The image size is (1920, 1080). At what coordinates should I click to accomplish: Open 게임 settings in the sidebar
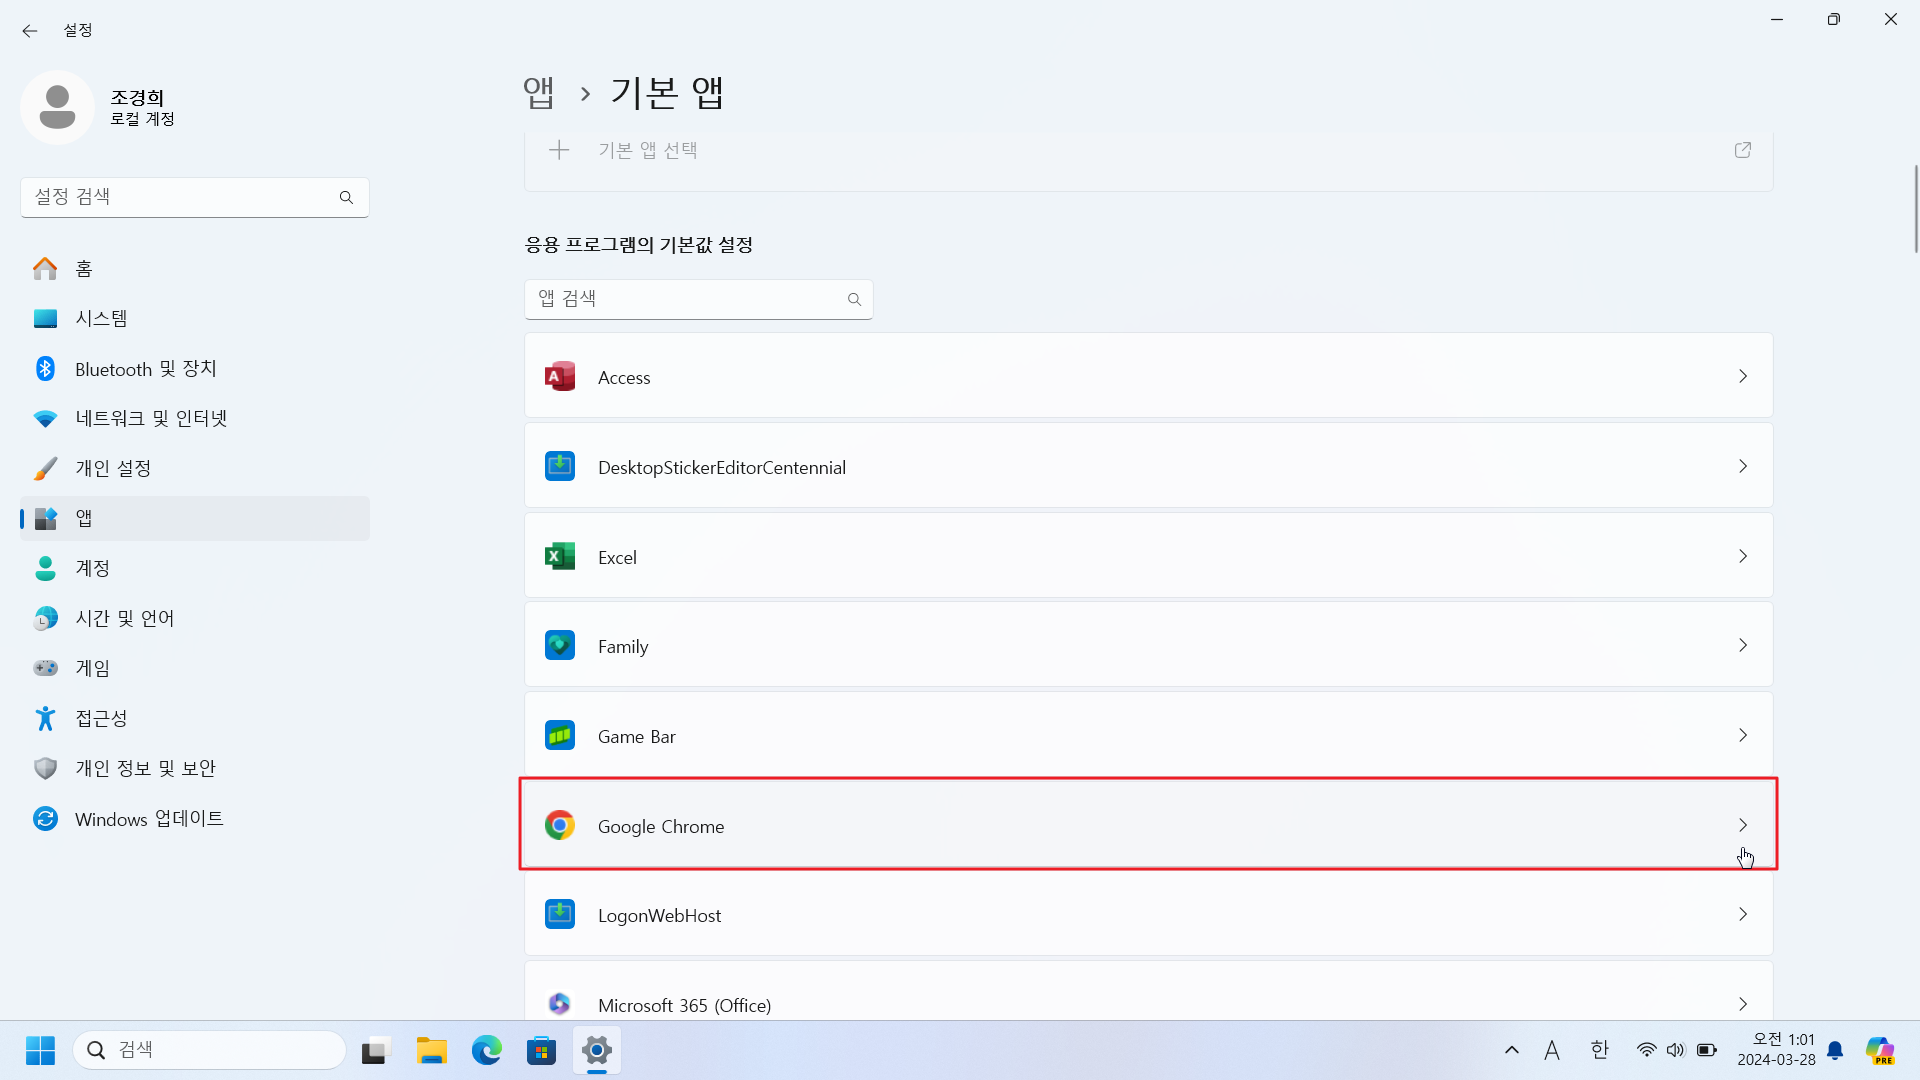click(195, 668)
